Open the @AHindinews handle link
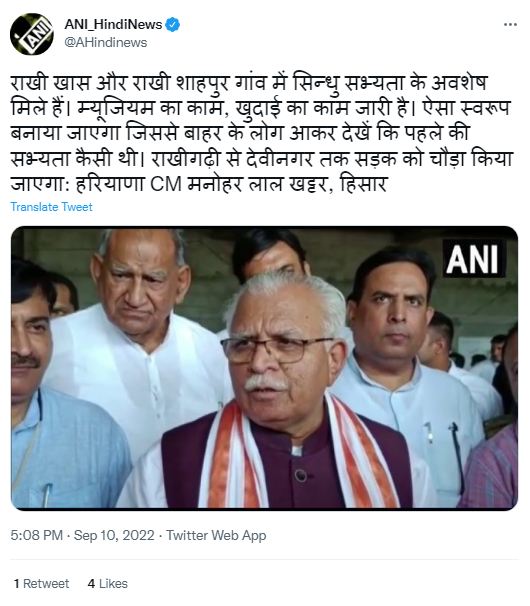Screen dimensions: 530x606 (106, 43)
